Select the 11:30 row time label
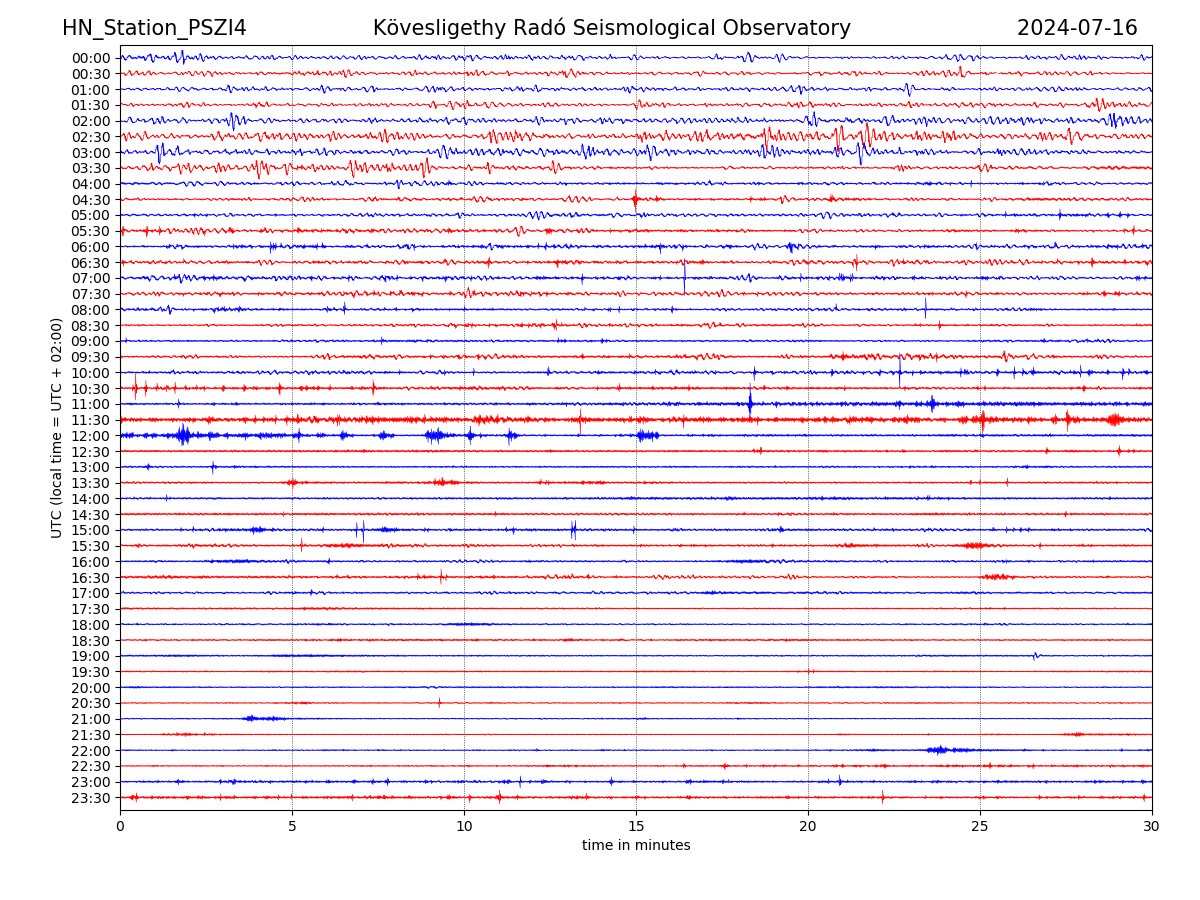Screen dimensions: 1200x900 tap(91, 420)
